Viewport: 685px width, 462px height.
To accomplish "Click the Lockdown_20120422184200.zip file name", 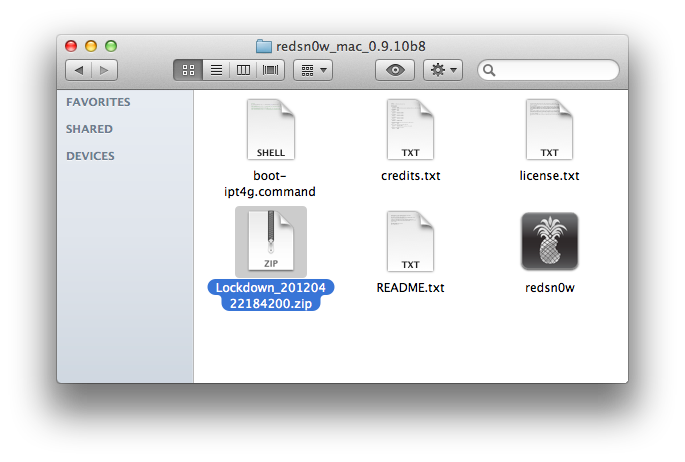I will (x=271, y=295).
